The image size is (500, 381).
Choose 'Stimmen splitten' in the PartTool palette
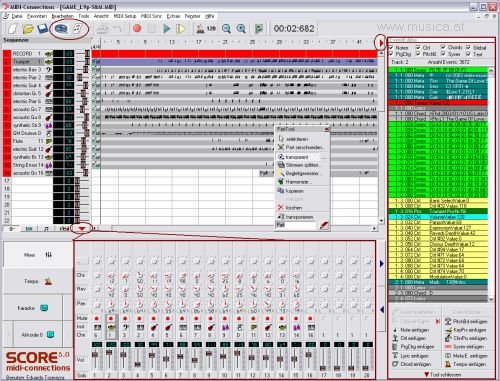[x=299, y=165]
